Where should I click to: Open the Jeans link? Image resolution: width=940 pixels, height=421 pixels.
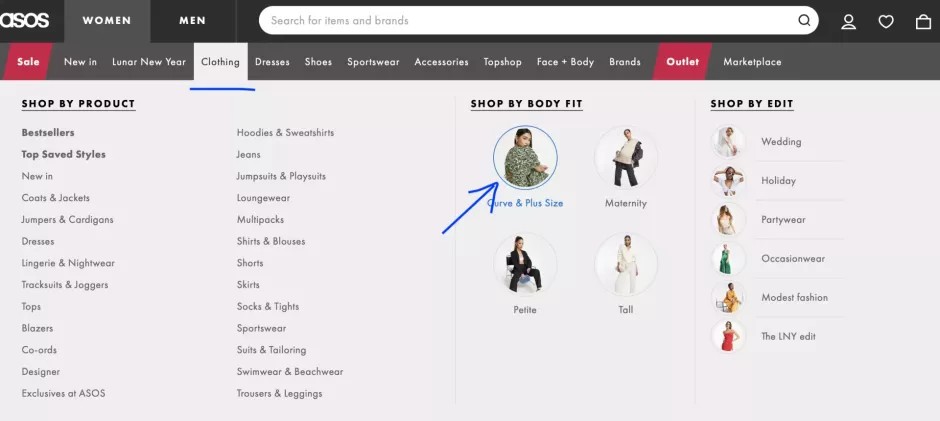click(x=248, y=154)
